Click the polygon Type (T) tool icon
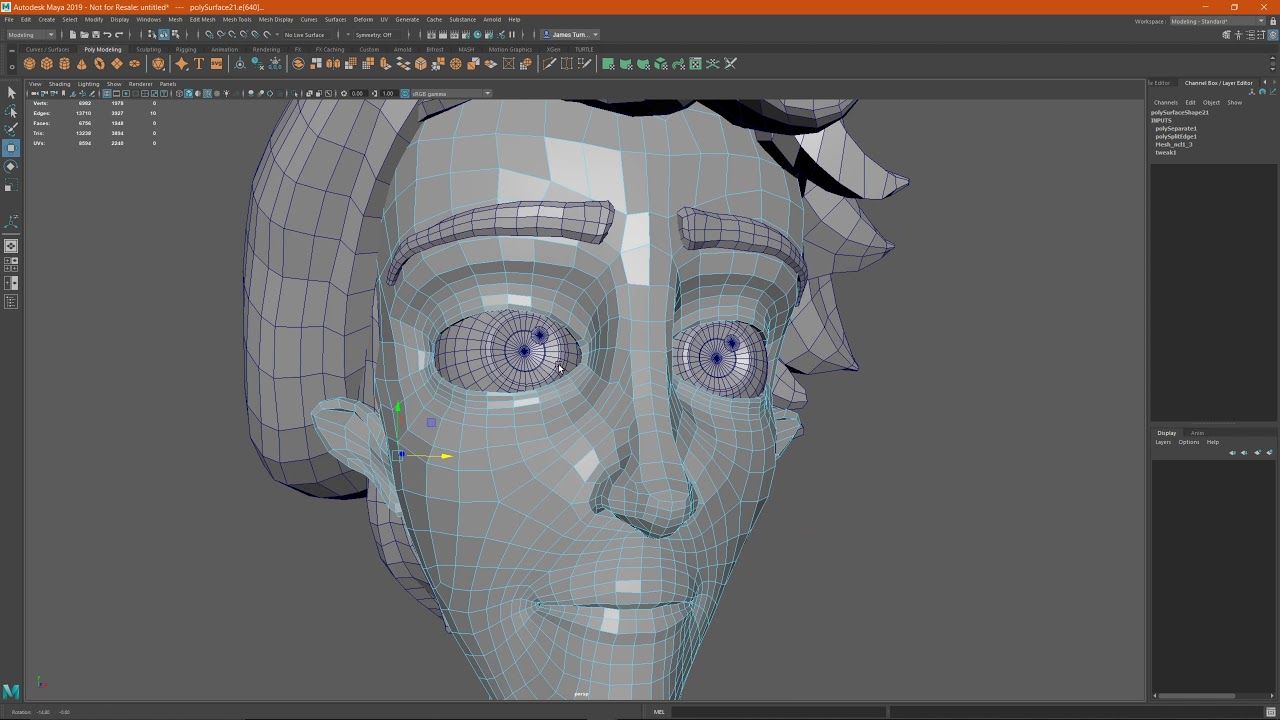The height and width of the screenshot is (720, 1280). coord(198,64)
